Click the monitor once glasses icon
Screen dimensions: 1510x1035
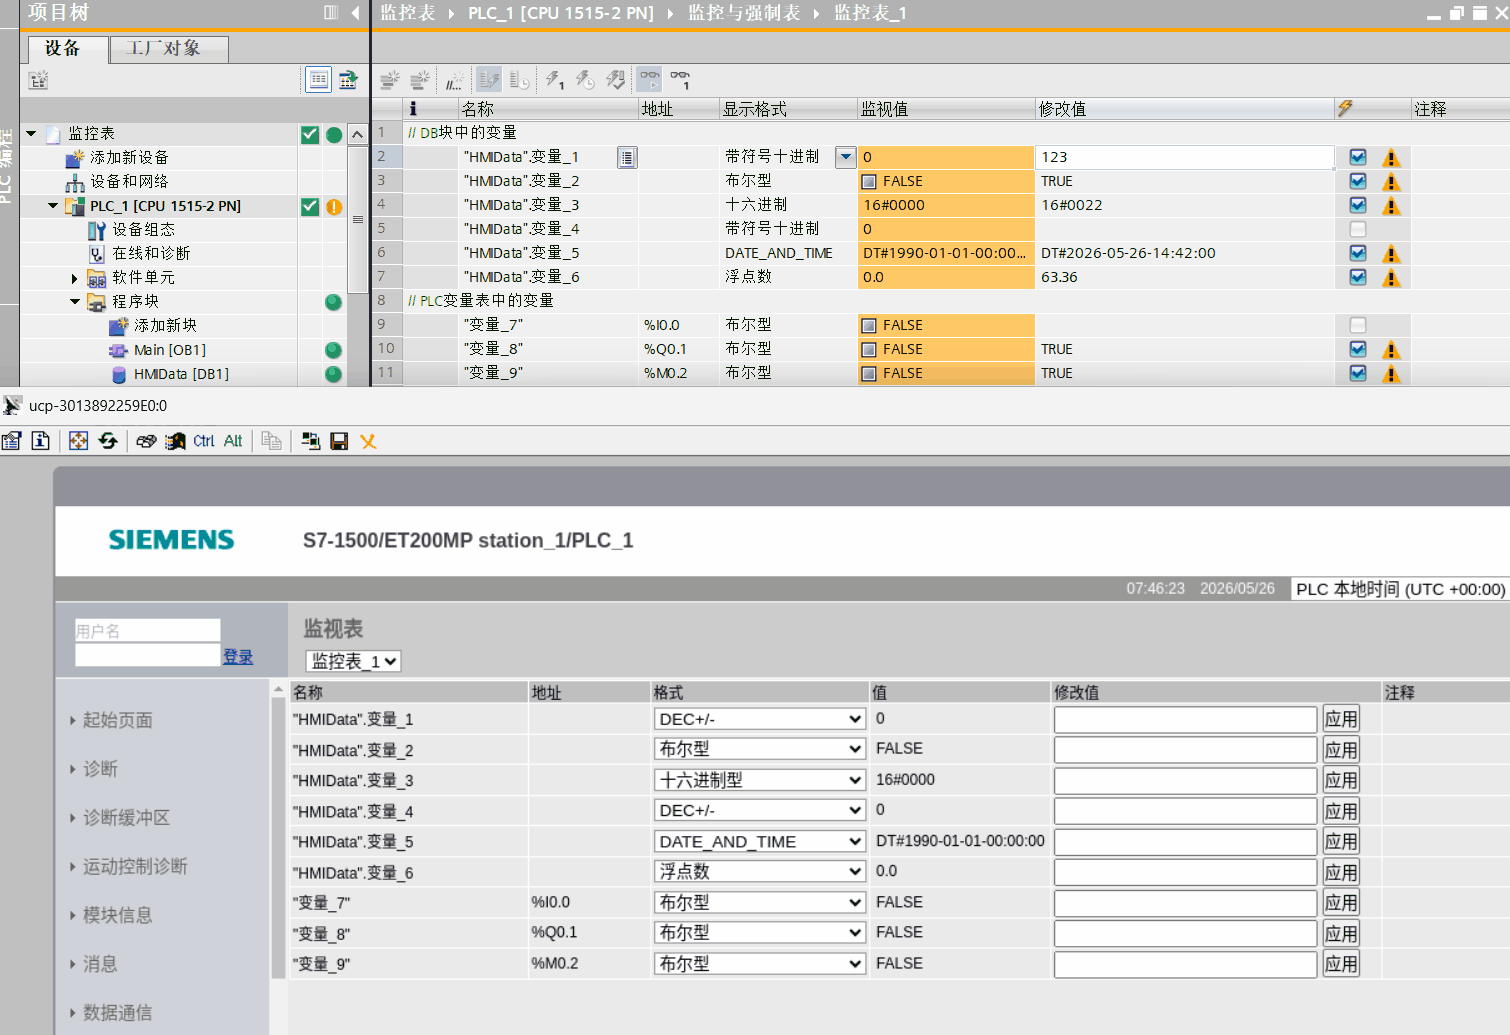click(x=680, y=80)
